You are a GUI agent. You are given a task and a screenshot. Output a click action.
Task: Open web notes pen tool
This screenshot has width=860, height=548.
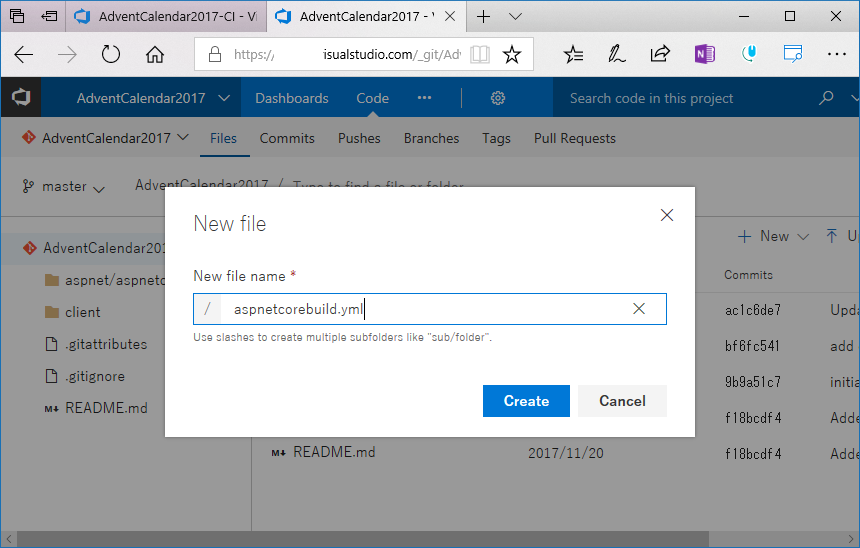tap(616, 54)
